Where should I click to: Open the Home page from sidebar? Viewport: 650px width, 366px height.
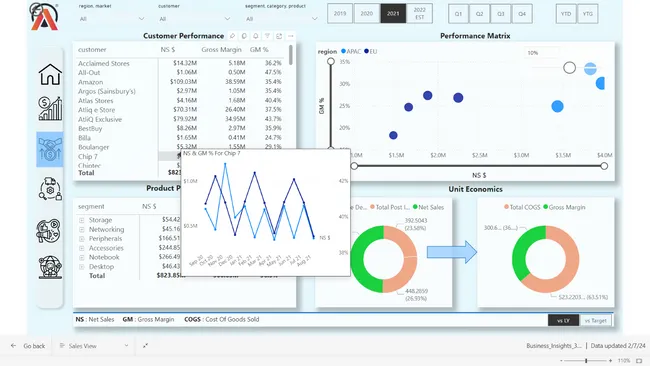click(50, 74)
